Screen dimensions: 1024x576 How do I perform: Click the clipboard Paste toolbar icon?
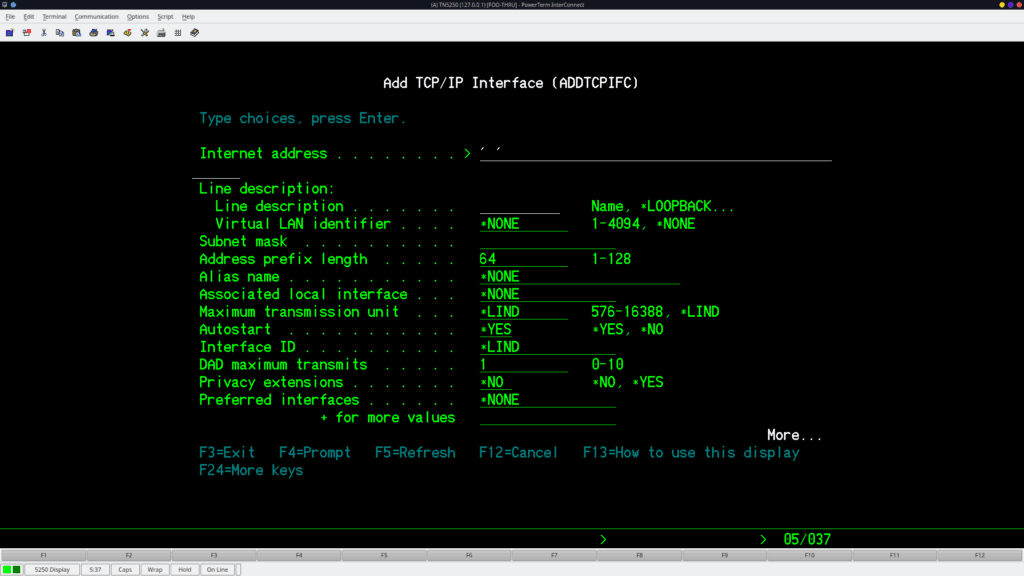[77, 33]
